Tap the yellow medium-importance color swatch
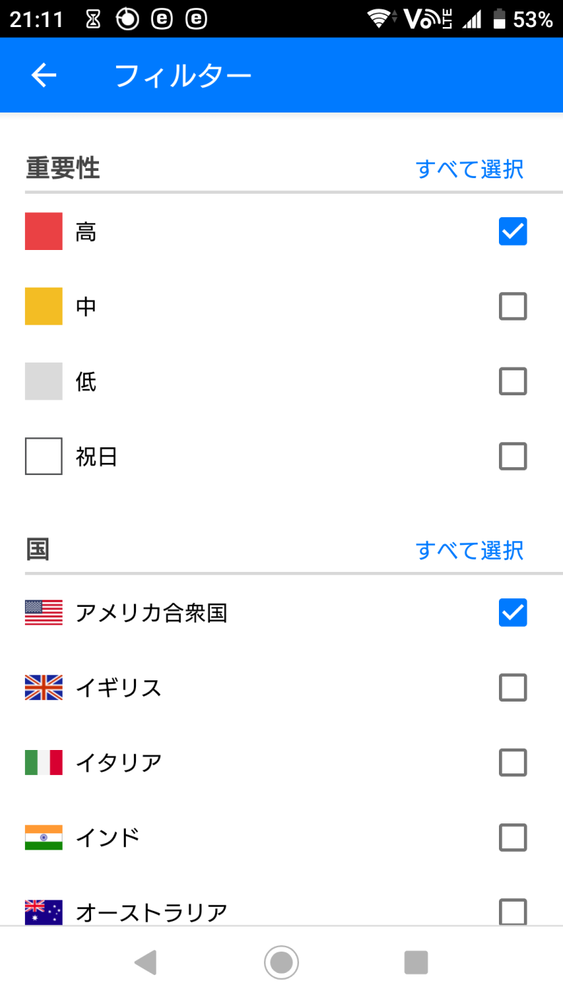 pyautogui.click(x=43, y=306)
